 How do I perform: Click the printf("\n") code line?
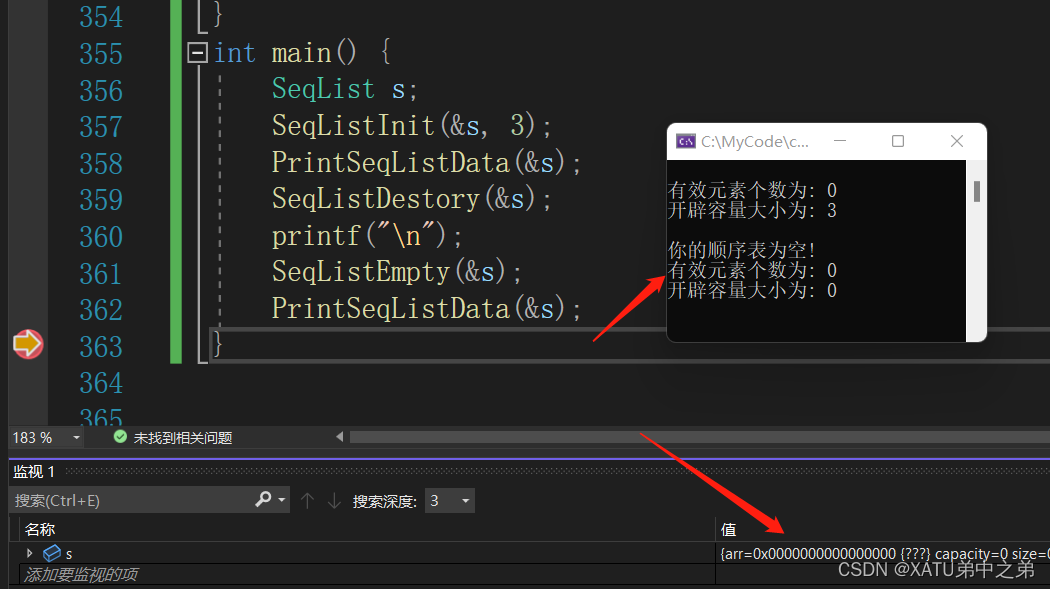[367, 236]
